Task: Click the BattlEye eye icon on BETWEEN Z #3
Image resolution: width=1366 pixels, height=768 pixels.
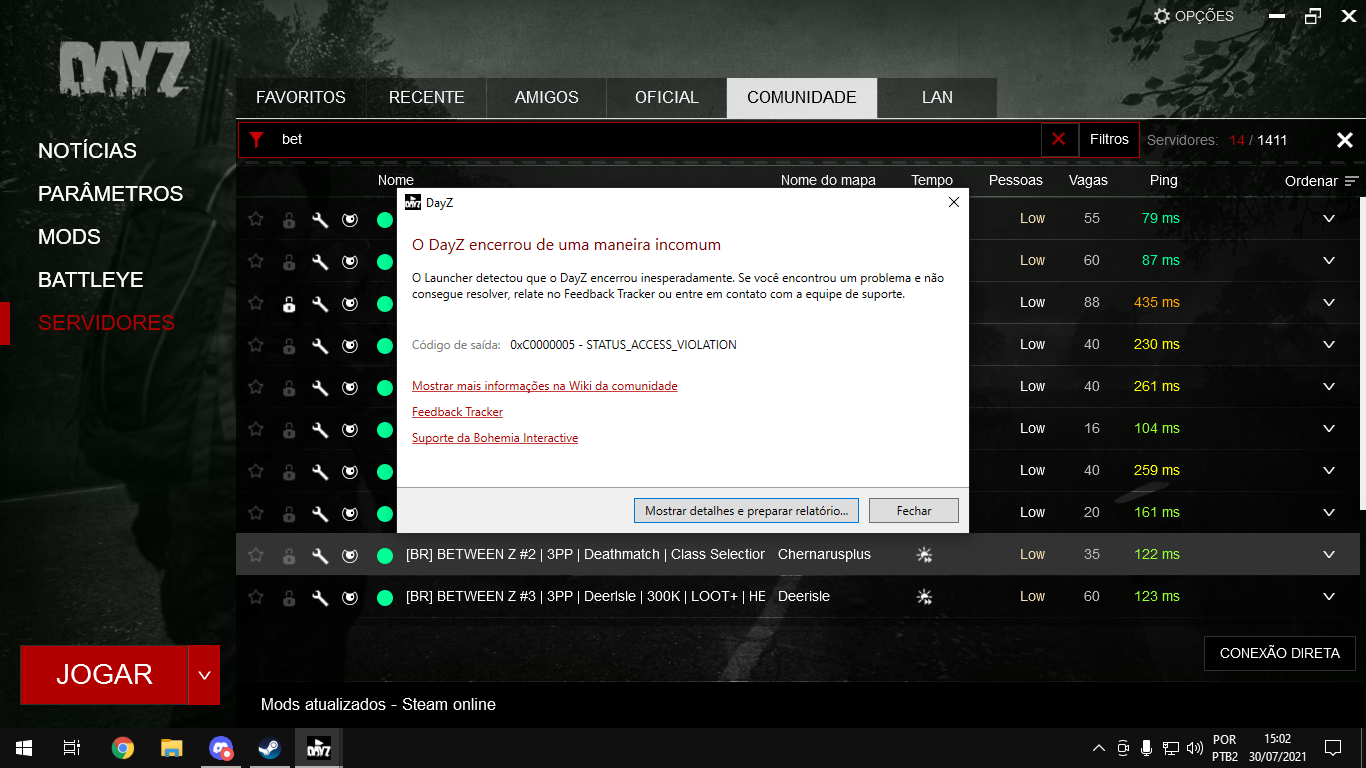Action: [350, 597]
